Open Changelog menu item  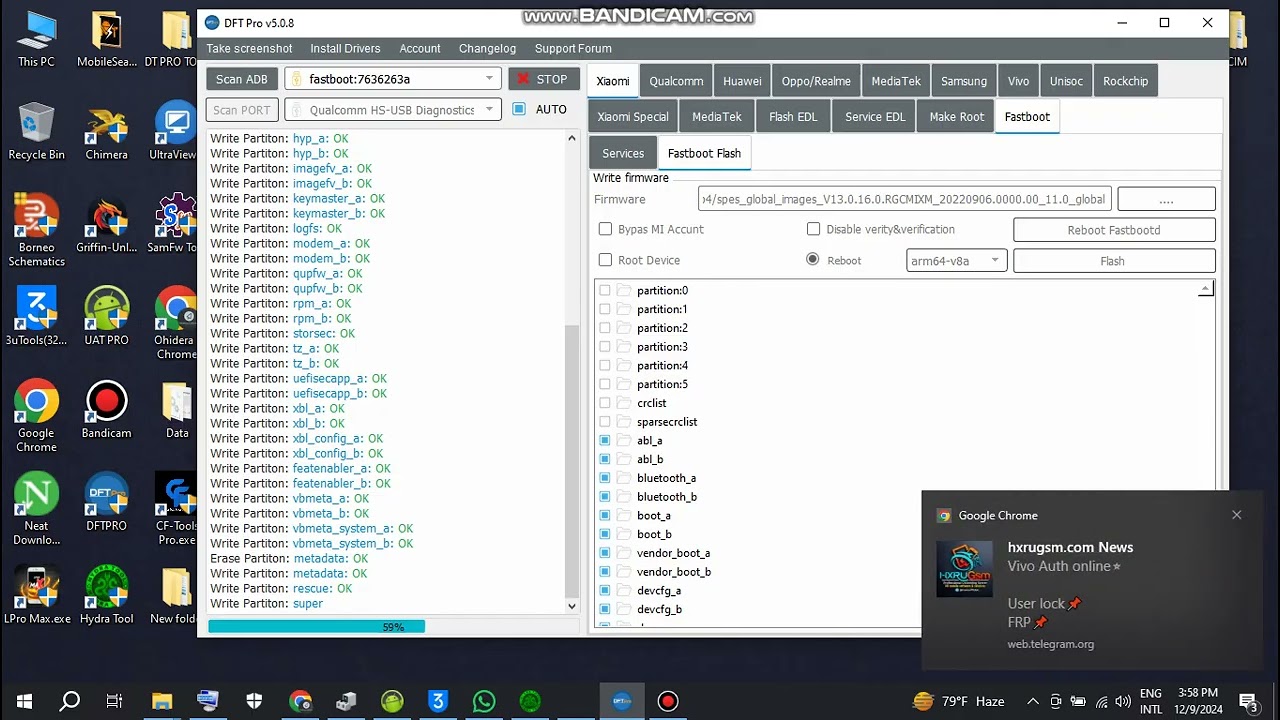(x=487, y=48)
